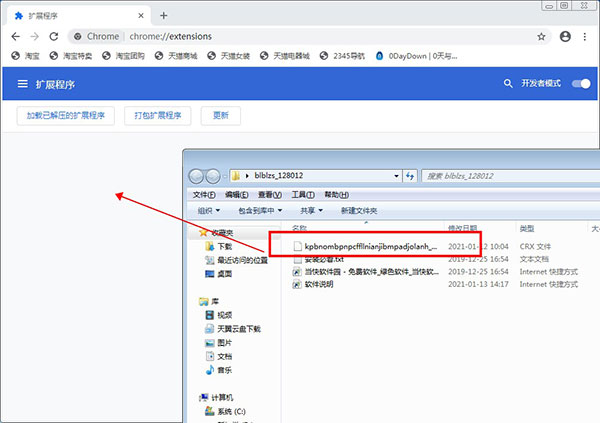600x423 pixels.
Task: Click the 打包扩展程序 button
Action: [158, 116]
